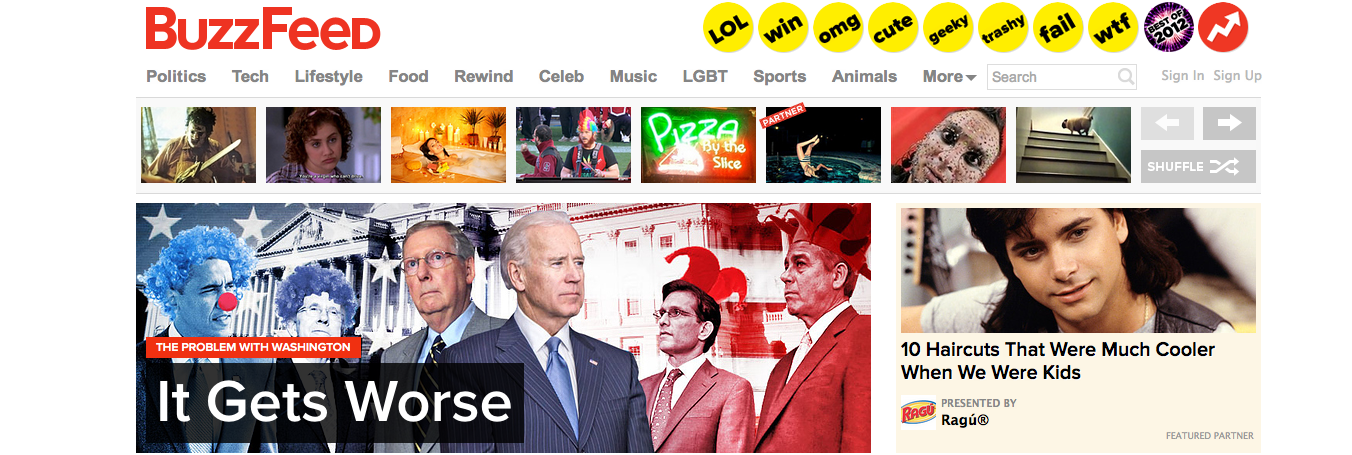Open the geeky badge feed

949,28
